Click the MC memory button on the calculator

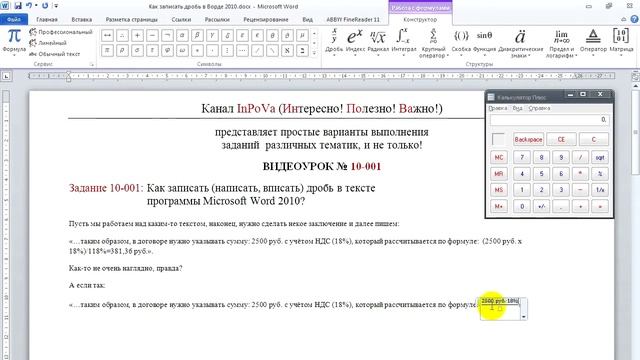click(499, 157)
